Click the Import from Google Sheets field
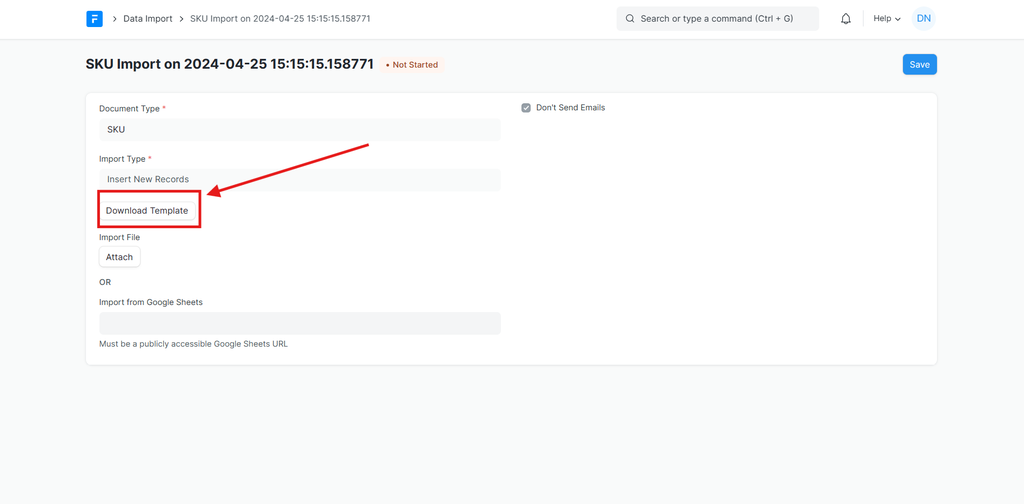Image resolution: width=1024 pixels, height=504 pixels. click(300, 323)
